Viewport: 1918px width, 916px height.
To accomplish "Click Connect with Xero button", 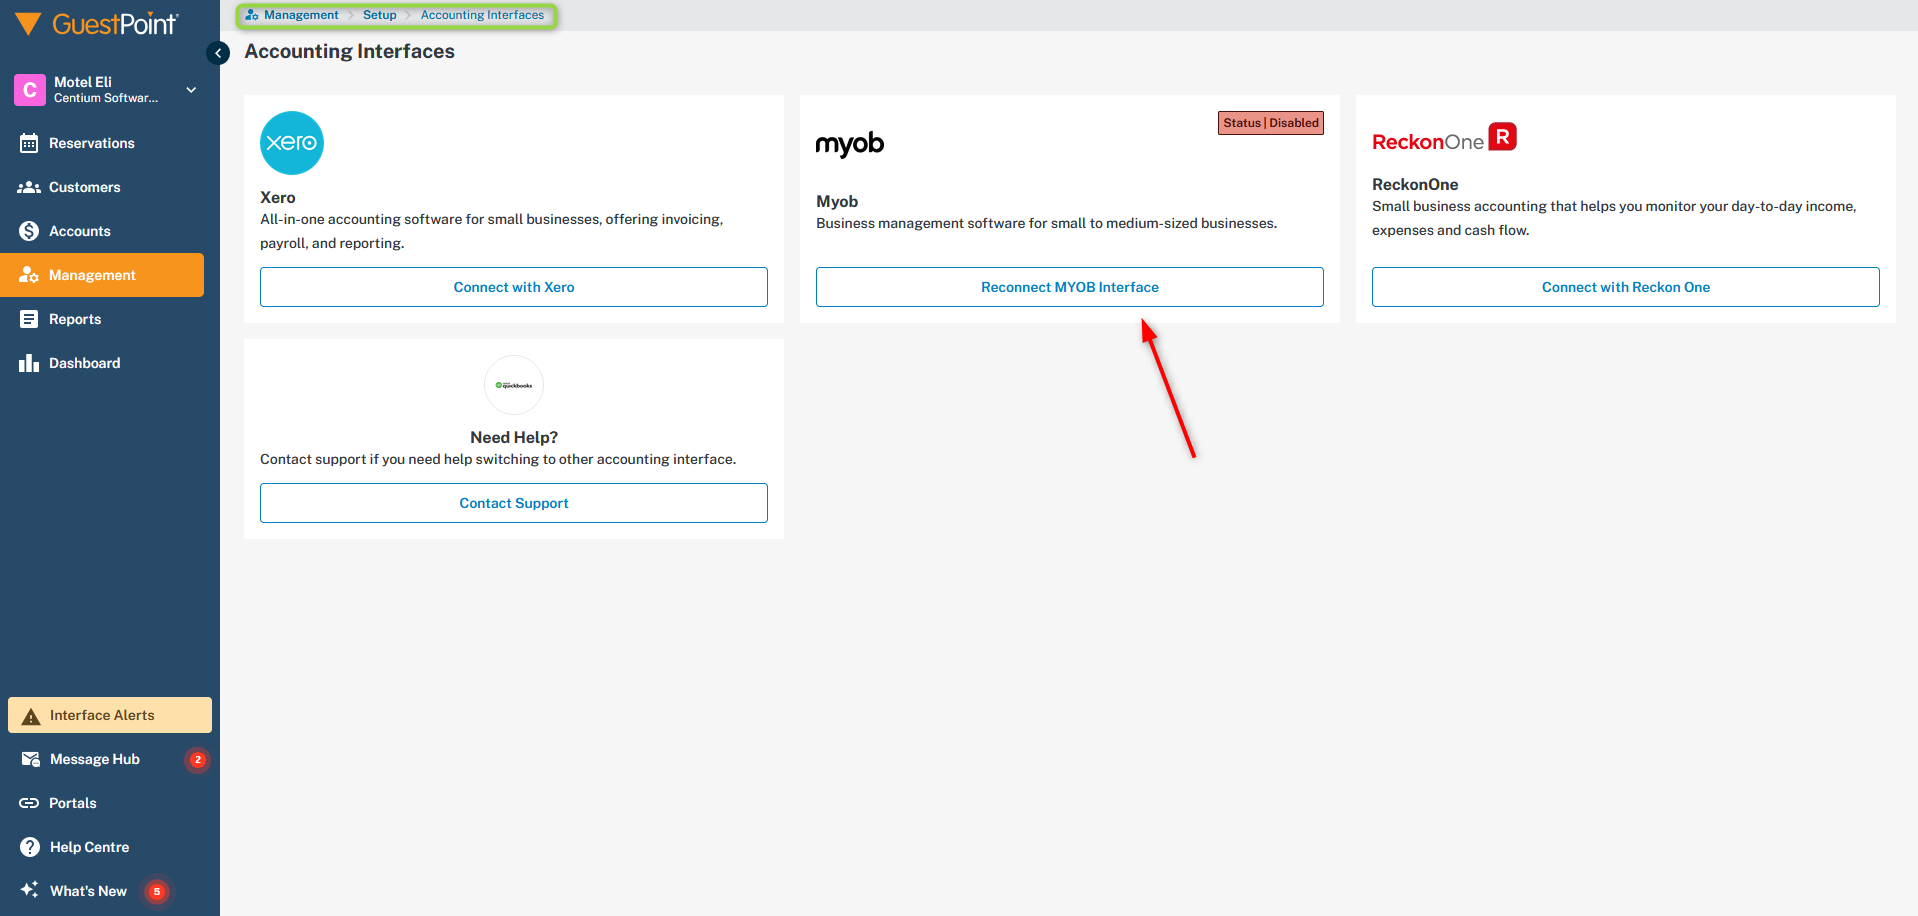I will tap(514, 287).
